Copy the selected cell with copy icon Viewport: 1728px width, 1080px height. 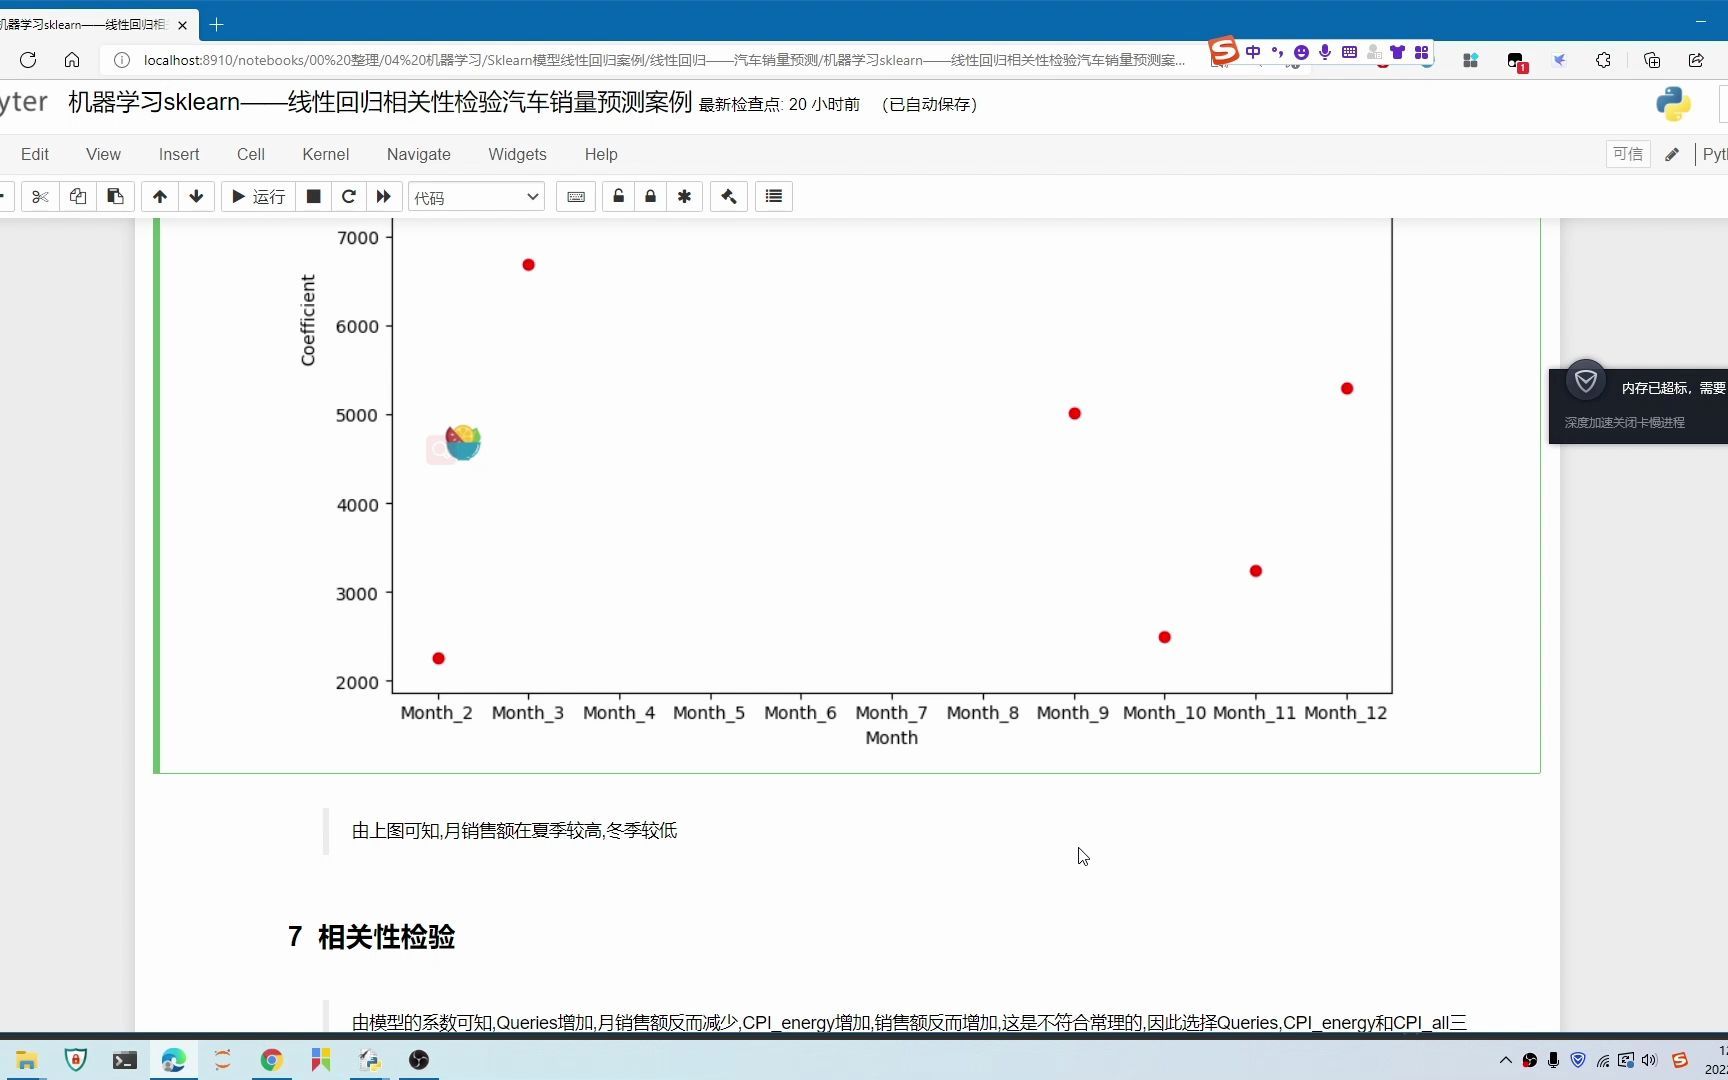coord(77,196)
